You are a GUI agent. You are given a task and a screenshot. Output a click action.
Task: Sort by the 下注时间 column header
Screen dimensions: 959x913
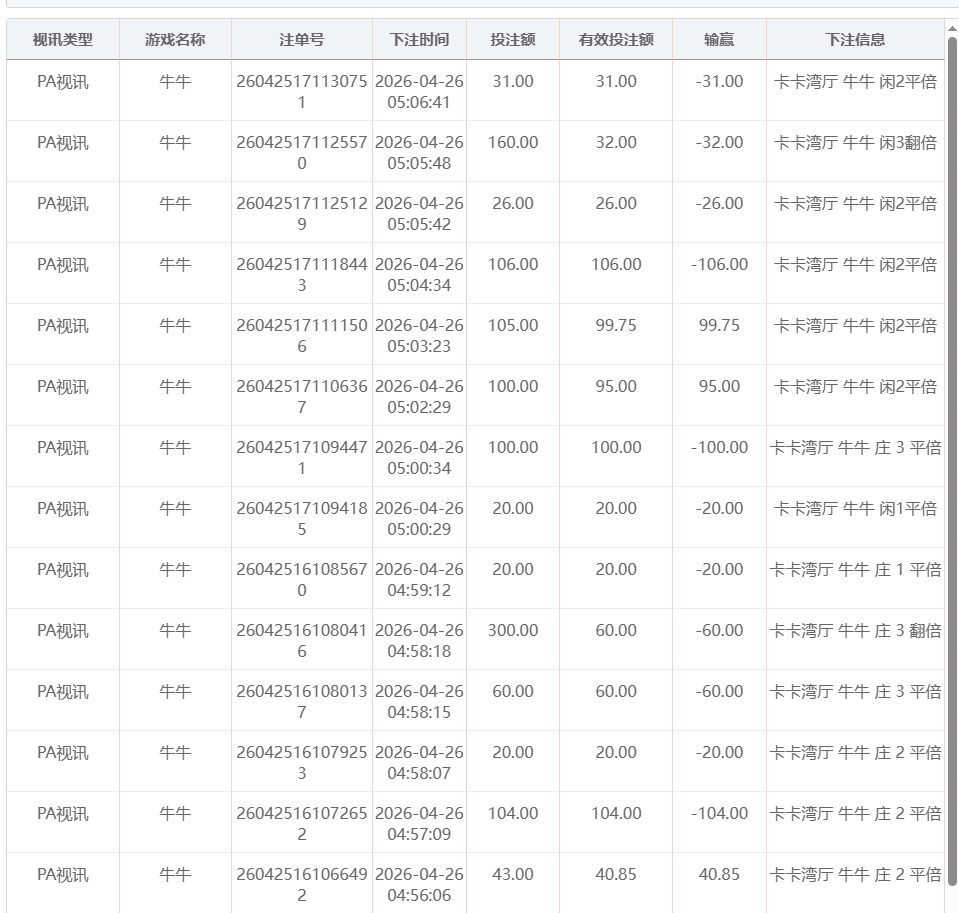tap(419, 40)
